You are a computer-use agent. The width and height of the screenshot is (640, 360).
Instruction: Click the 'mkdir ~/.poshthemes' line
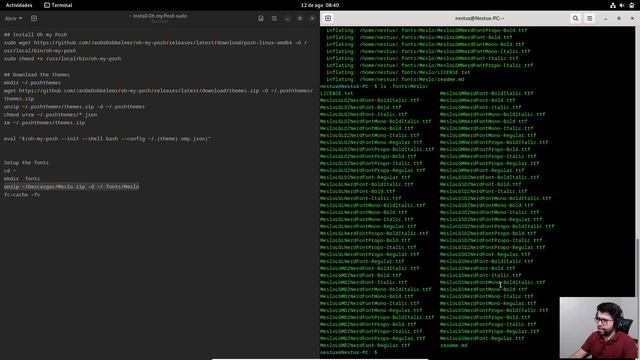click(x=32, y=83)
